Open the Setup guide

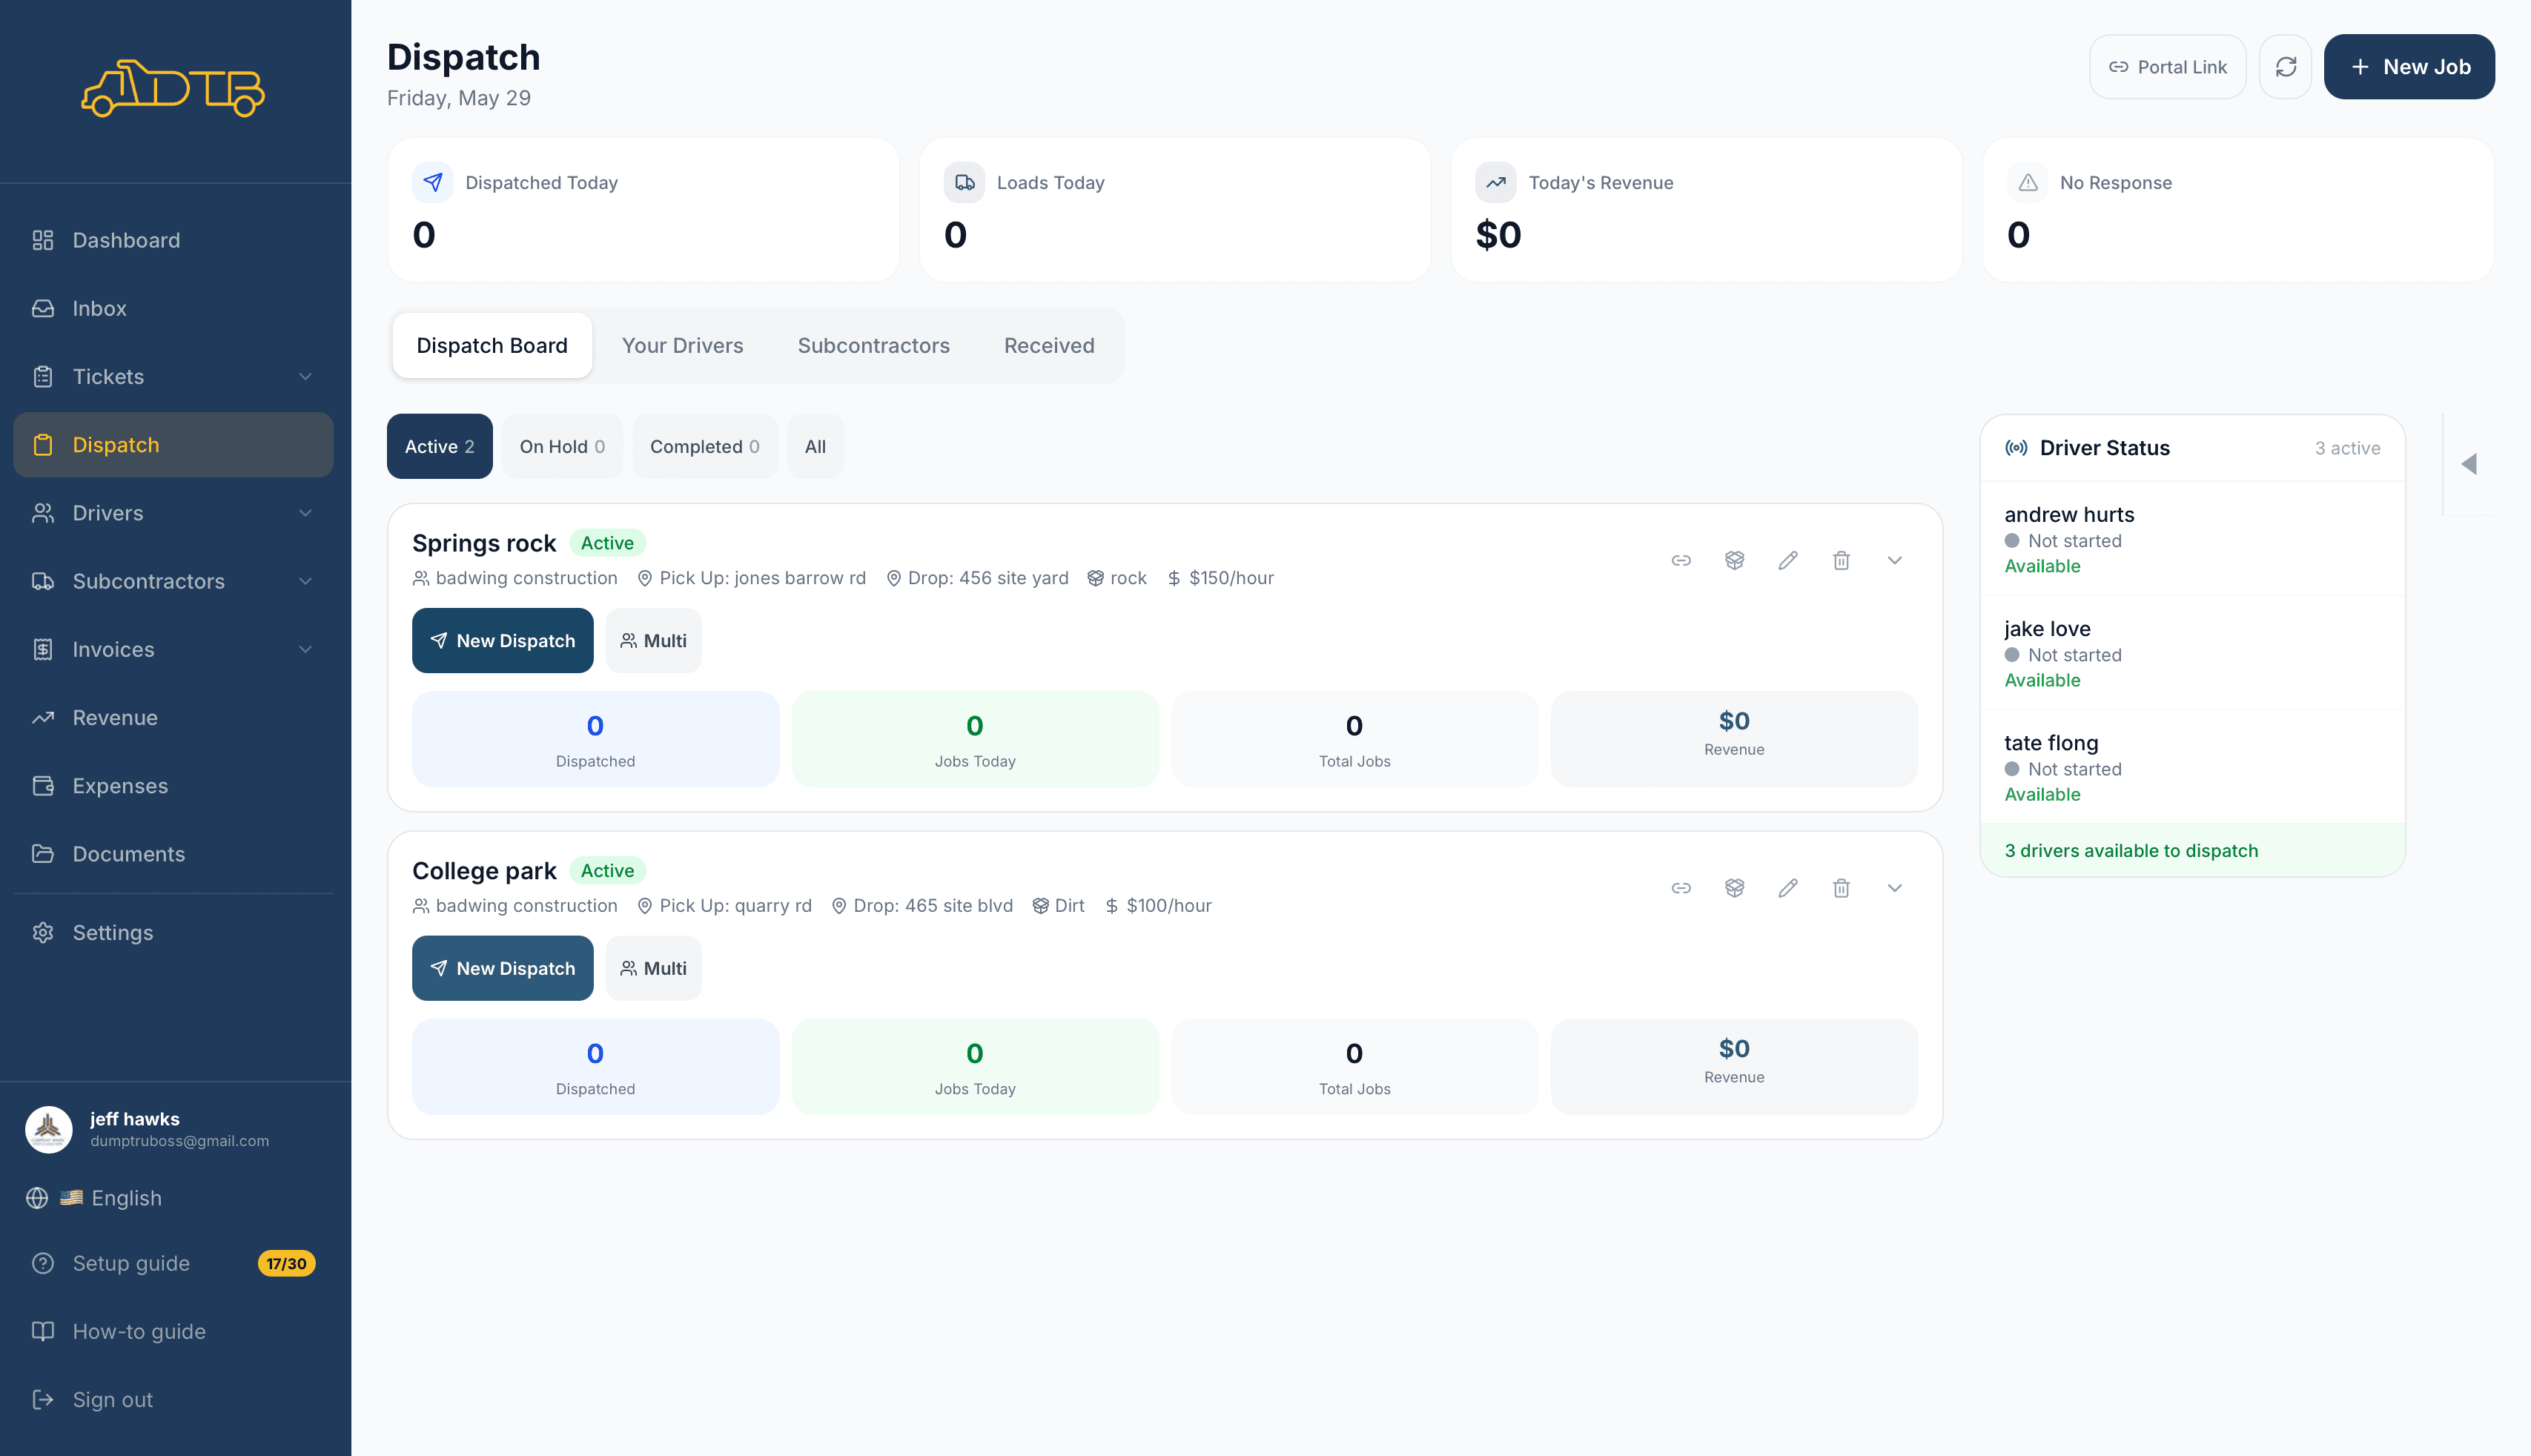pyautogui.click(x=173, y=1263)
